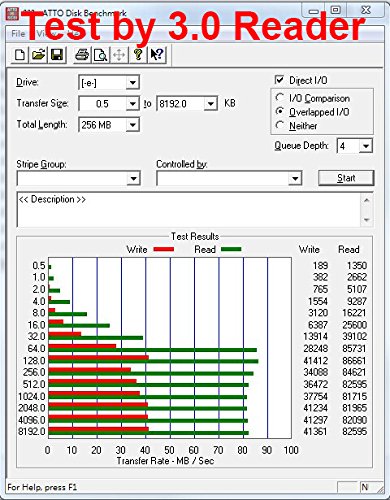Open the File menu
The image size is (390, 500).
(18, 33)
